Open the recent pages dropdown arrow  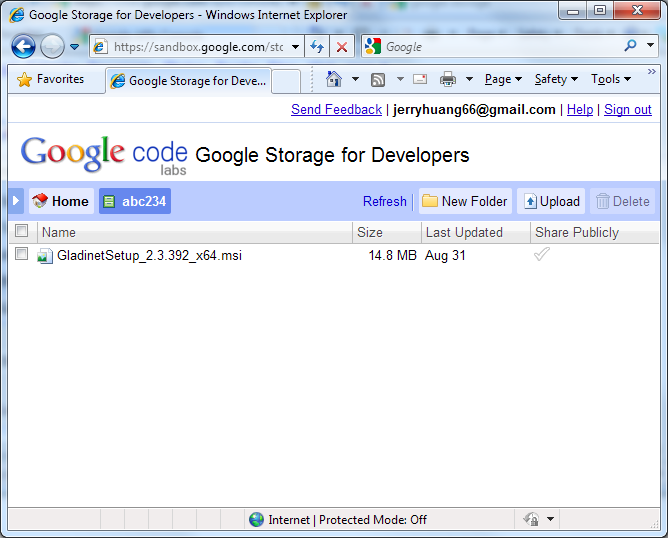pos(75,47)
